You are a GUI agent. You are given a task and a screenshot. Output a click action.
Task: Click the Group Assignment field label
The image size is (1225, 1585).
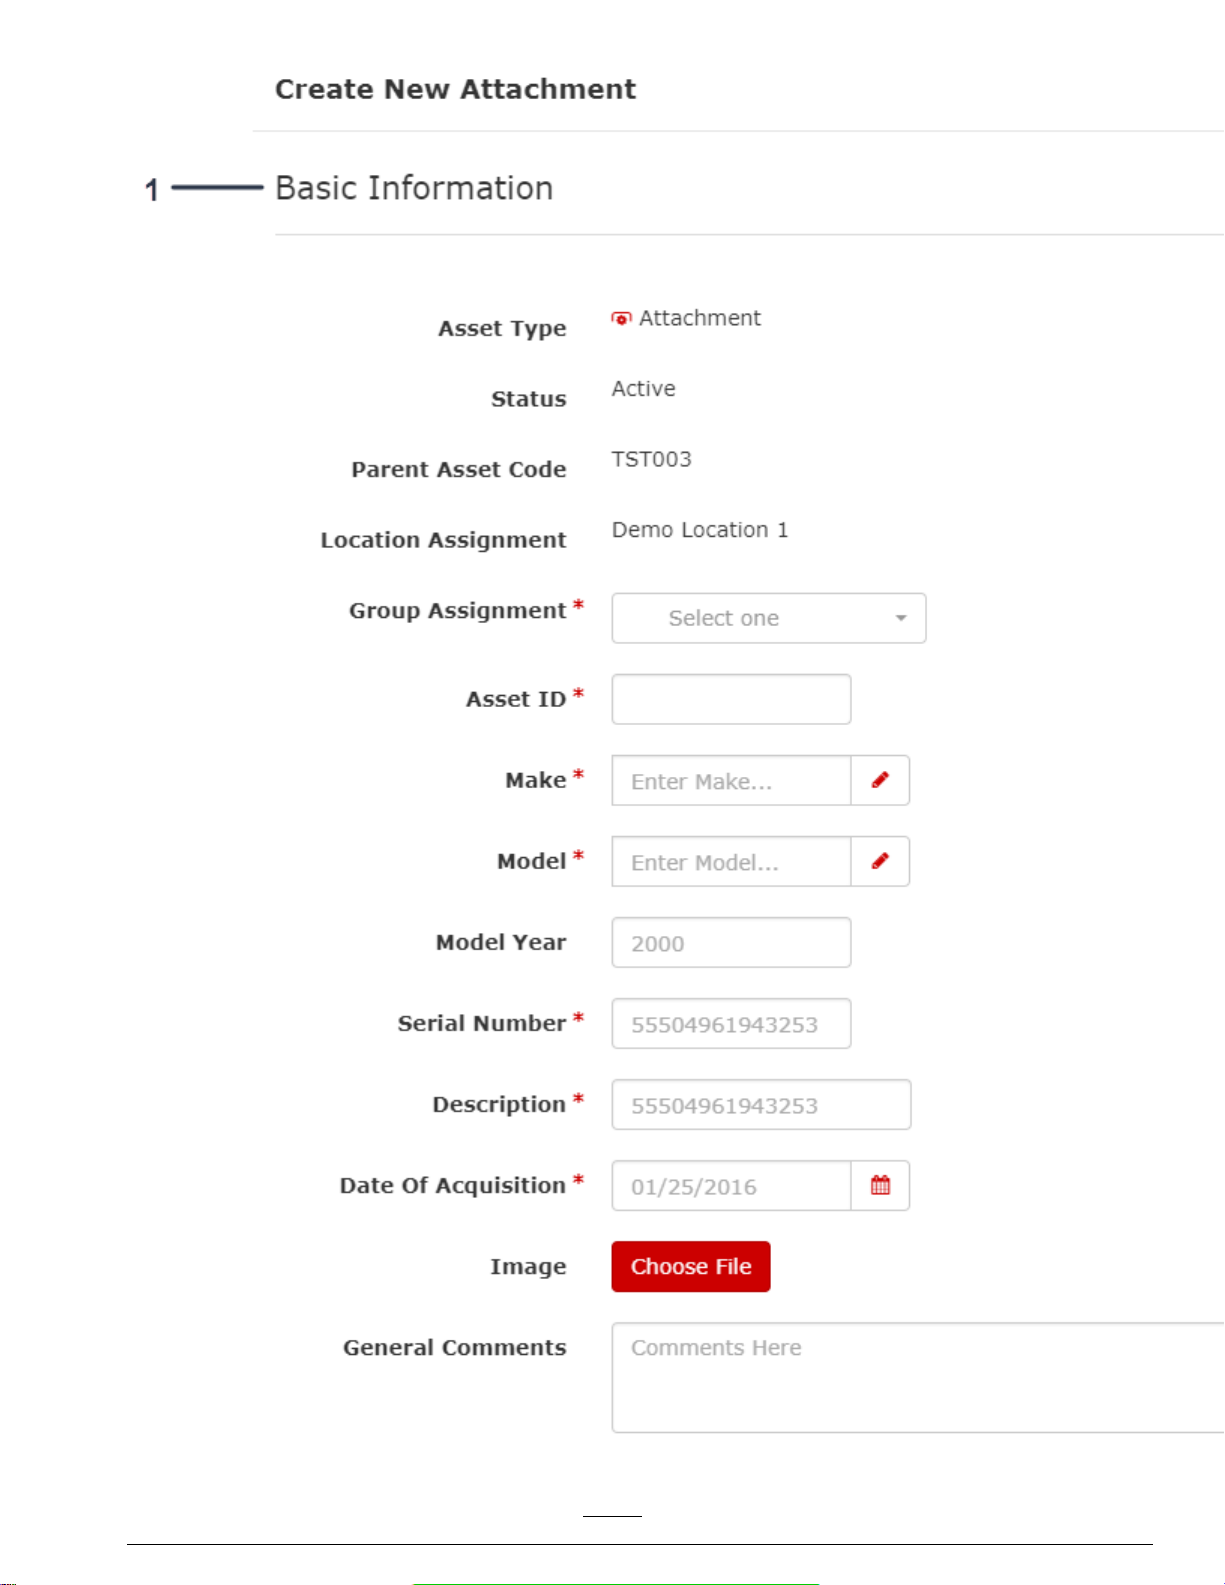457,610
